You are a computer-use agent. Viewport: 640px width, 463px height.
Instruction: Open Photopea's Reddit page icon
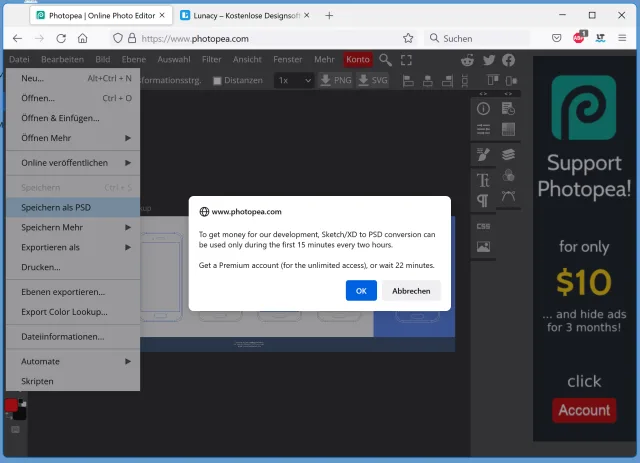[x=468, y=60]
